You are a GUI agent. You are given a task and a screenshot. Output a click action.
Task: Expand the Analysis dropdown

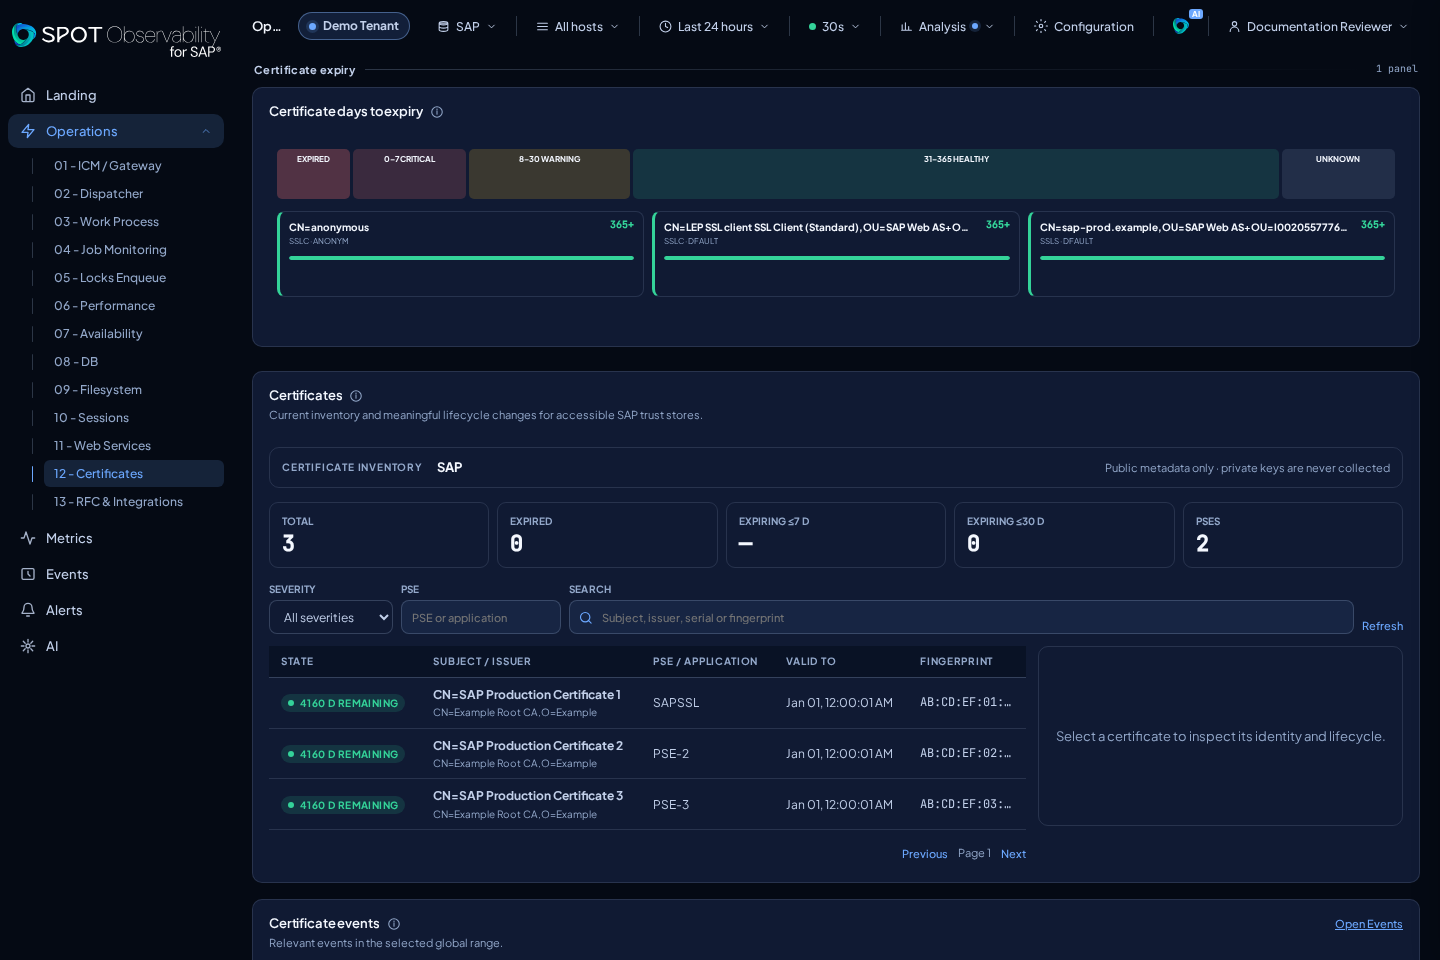pyautogui.click(x=947, y=27)
